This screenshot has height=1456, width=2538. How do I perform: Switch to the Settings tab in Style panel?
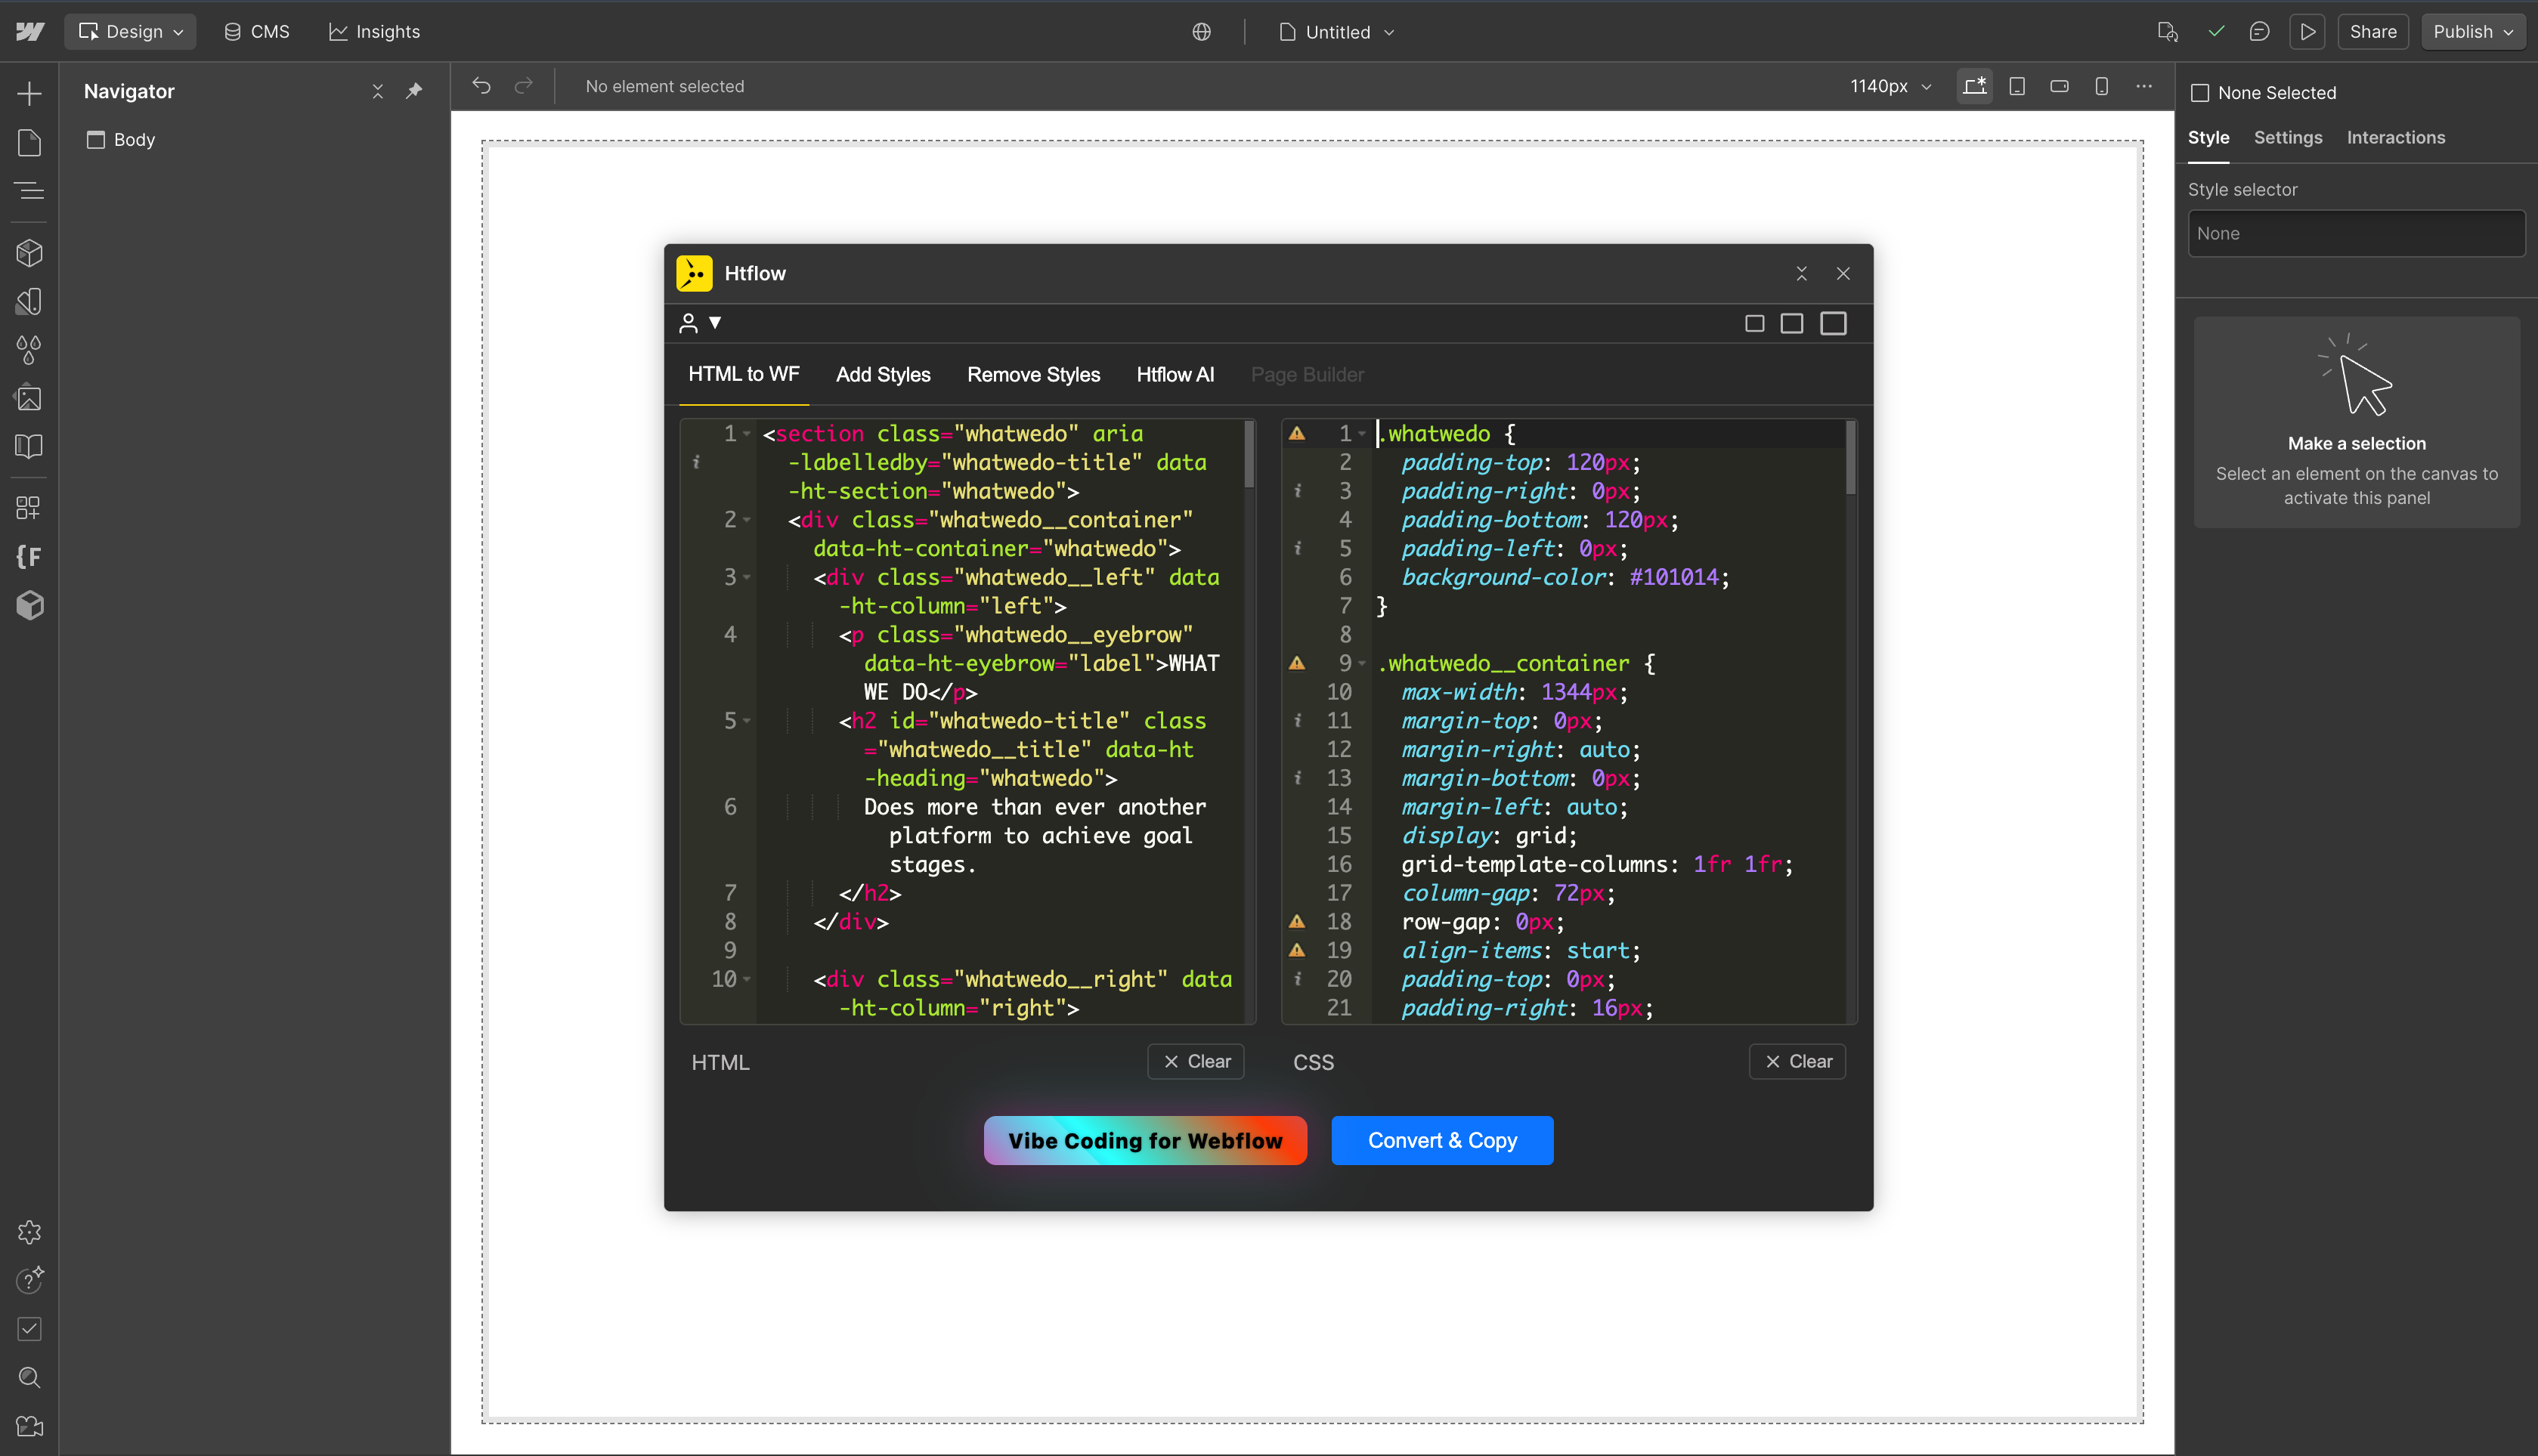tap(2288, 137)
